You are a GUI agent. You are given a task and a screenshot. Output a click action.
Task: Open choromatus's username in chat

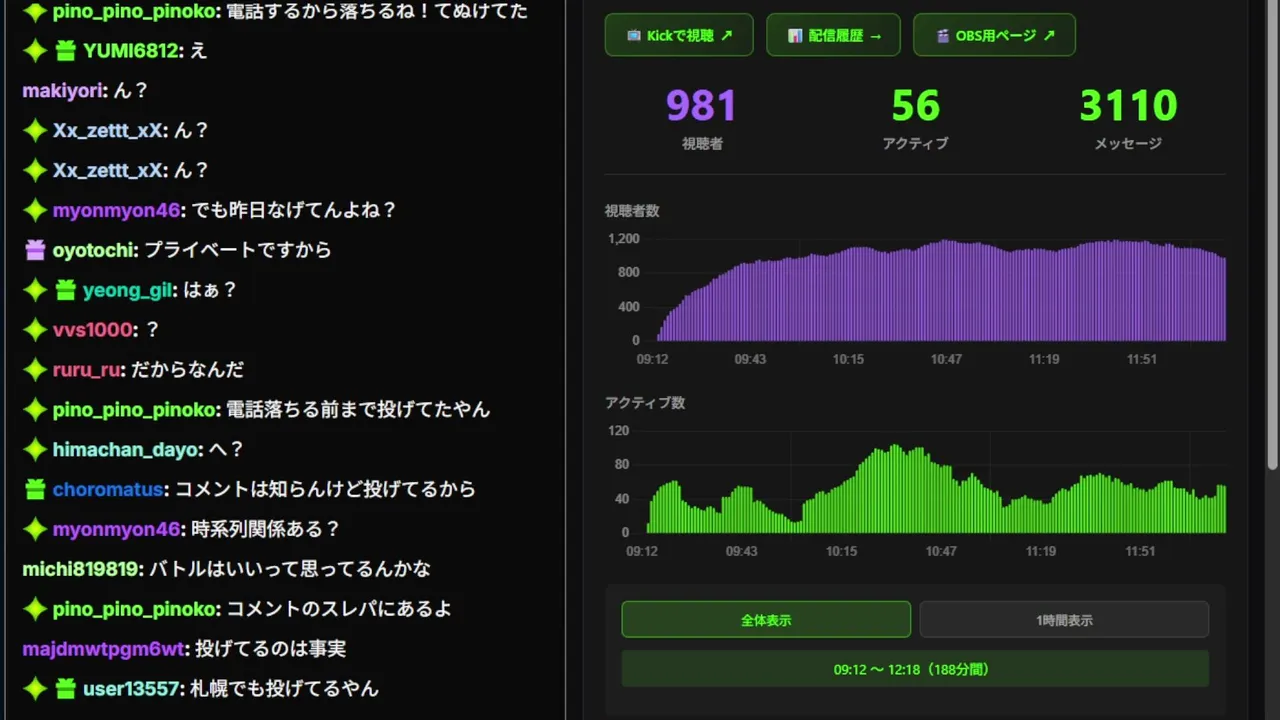(107, 490)
